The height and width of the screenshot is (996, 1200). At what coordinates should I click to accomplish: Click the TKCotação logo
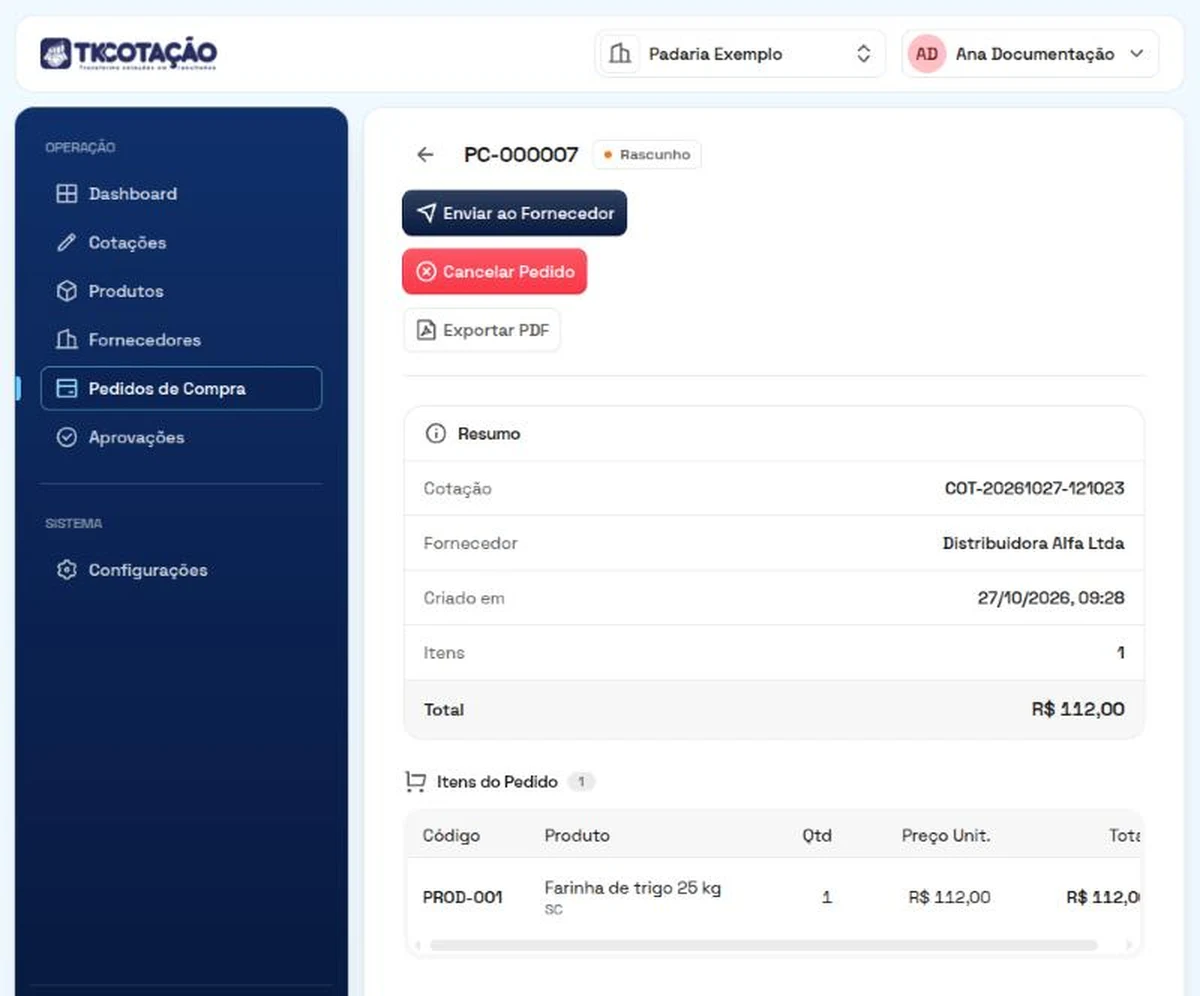pos(128,53)
